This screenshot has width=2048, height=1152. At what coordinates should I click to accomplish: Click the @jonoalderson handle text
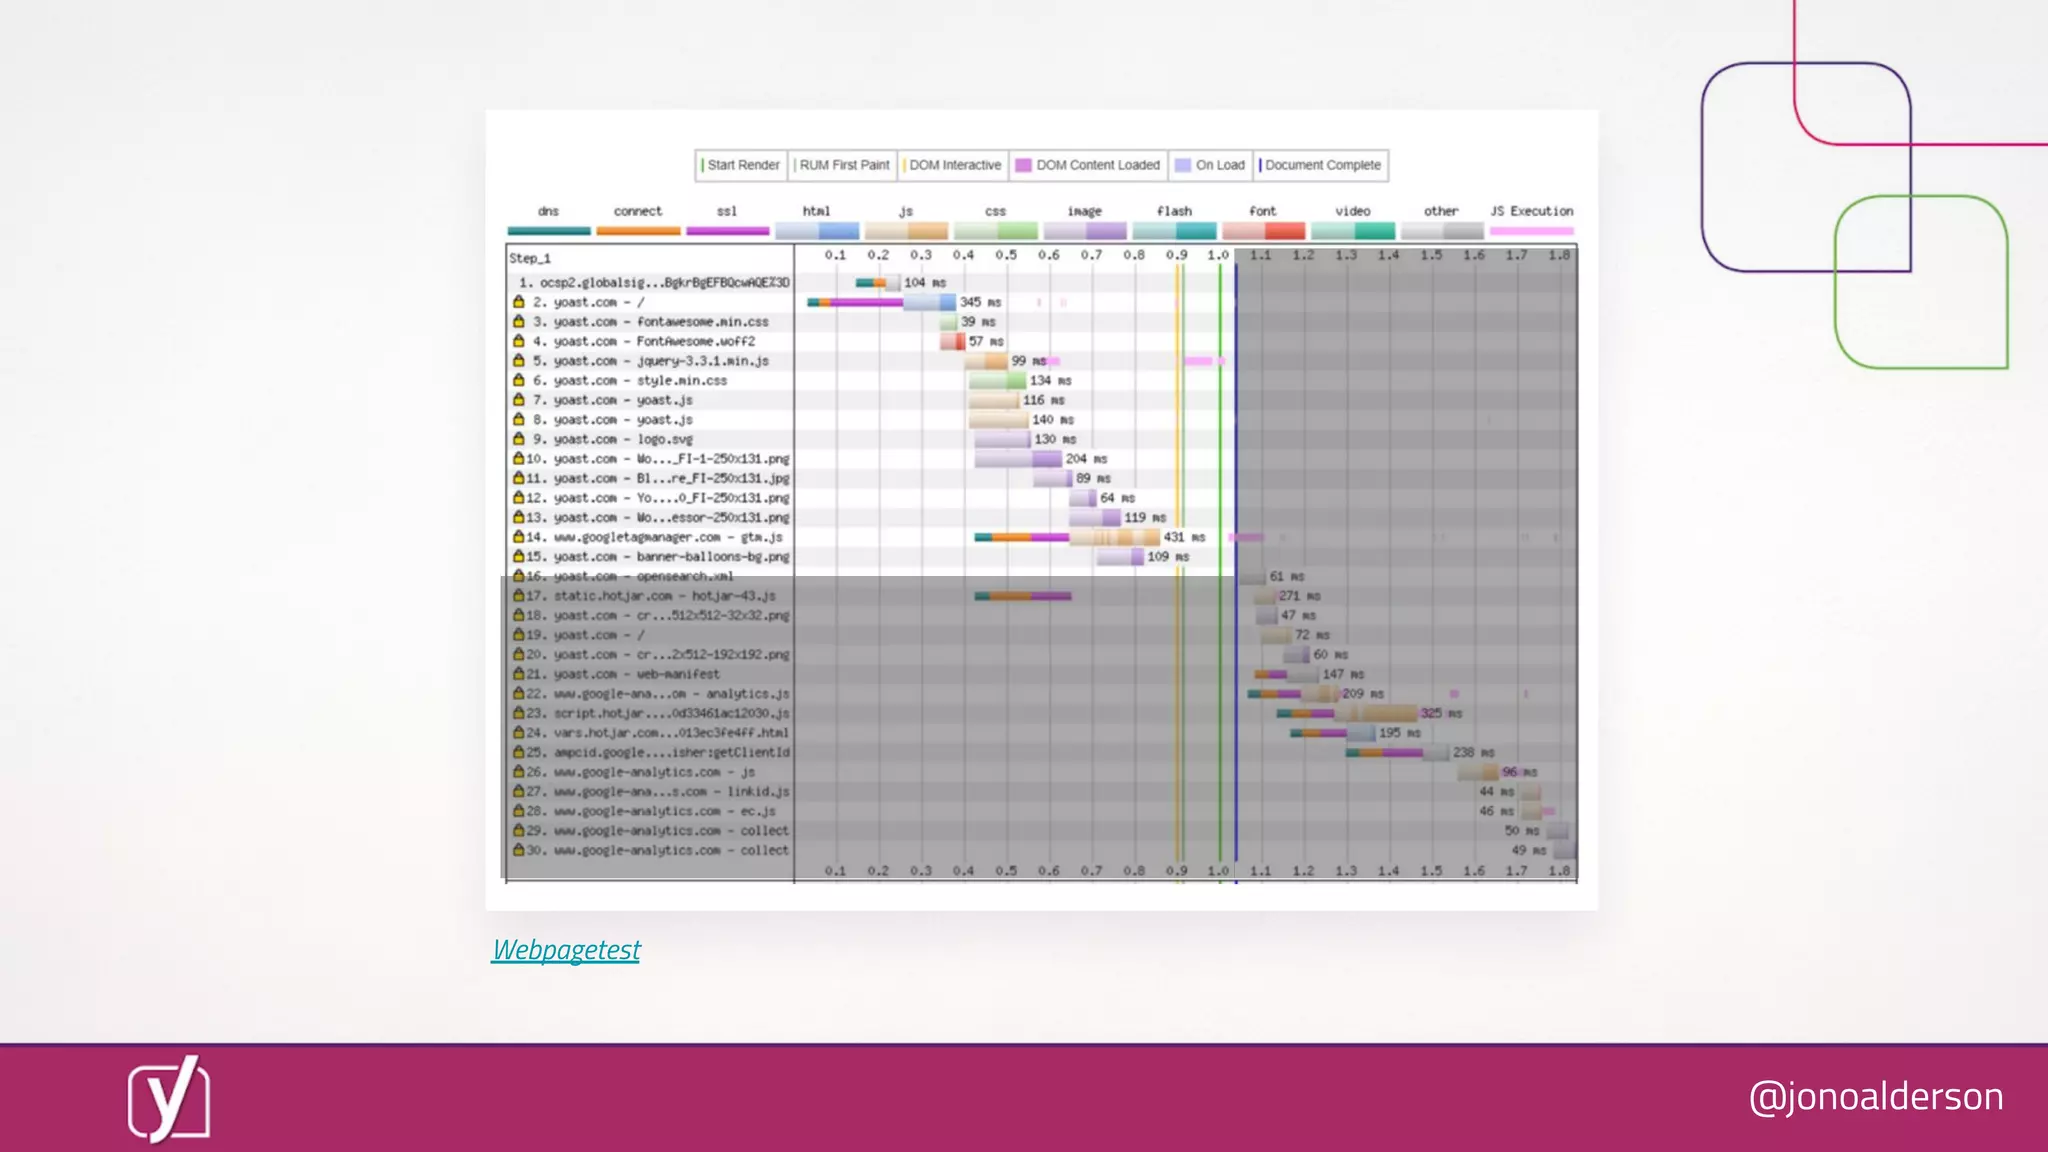tap(1875, 1097)
